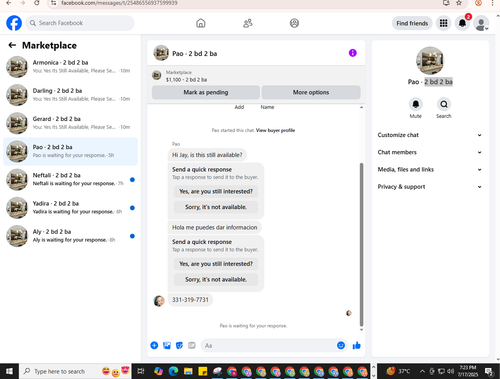Viewport: 500px width, 379px height.
Task: Click the phone number 331-319-7731 message
Action: pos(190,300)
